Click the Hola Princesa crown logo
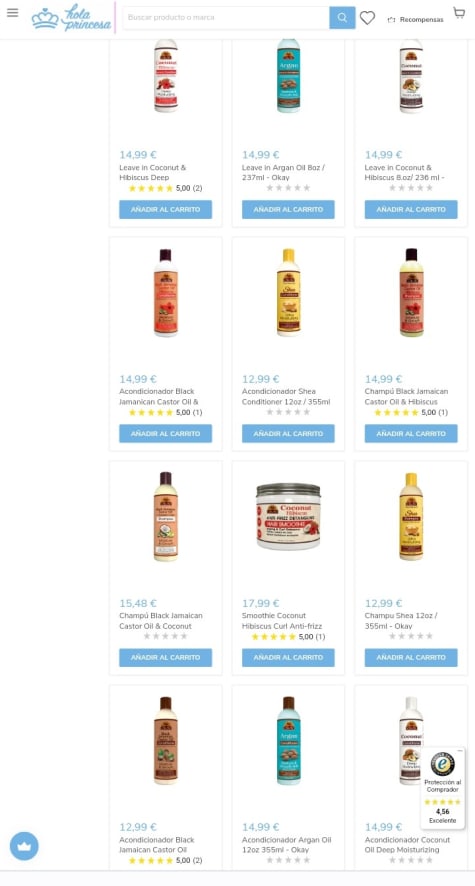 71,18
